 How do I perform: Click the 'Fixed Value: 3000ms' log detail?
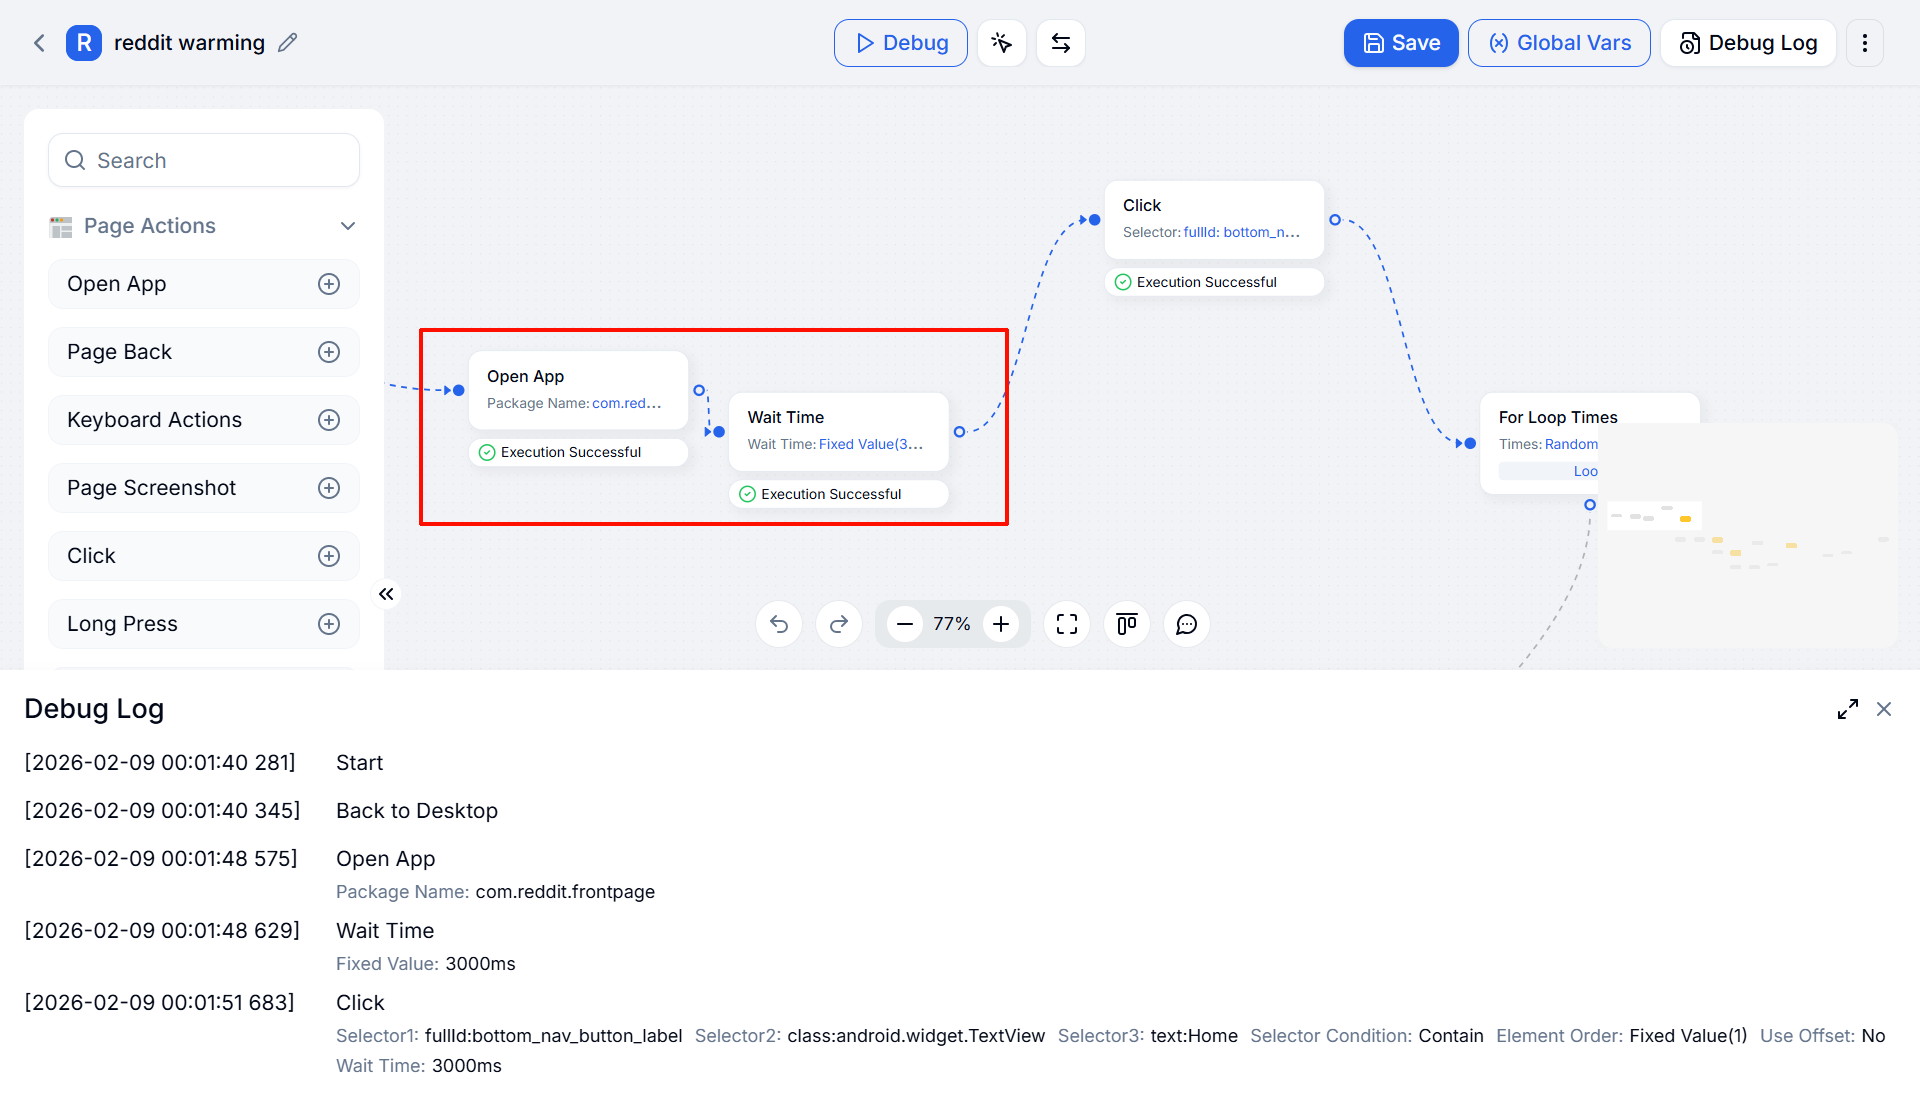coord(426,964)
